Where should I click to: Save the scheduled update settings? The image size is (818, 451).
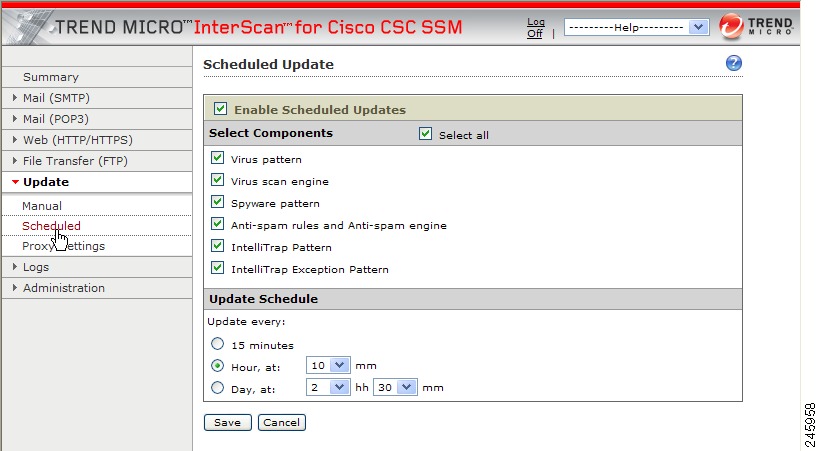pyautogui.click(x=227, y=422)
